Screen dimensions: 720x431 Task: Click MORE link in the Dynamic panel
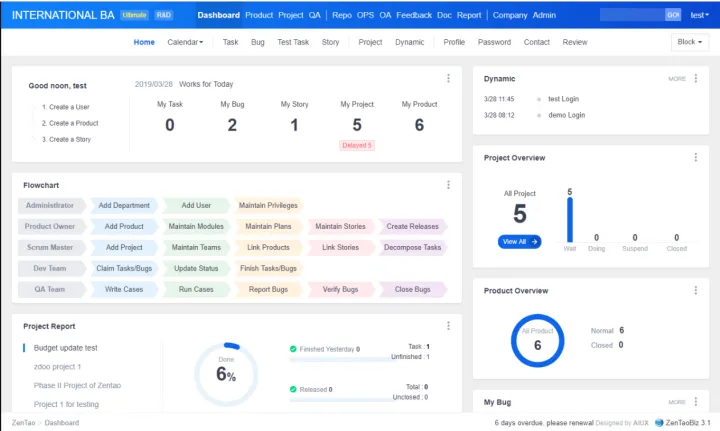coord(677,78)
